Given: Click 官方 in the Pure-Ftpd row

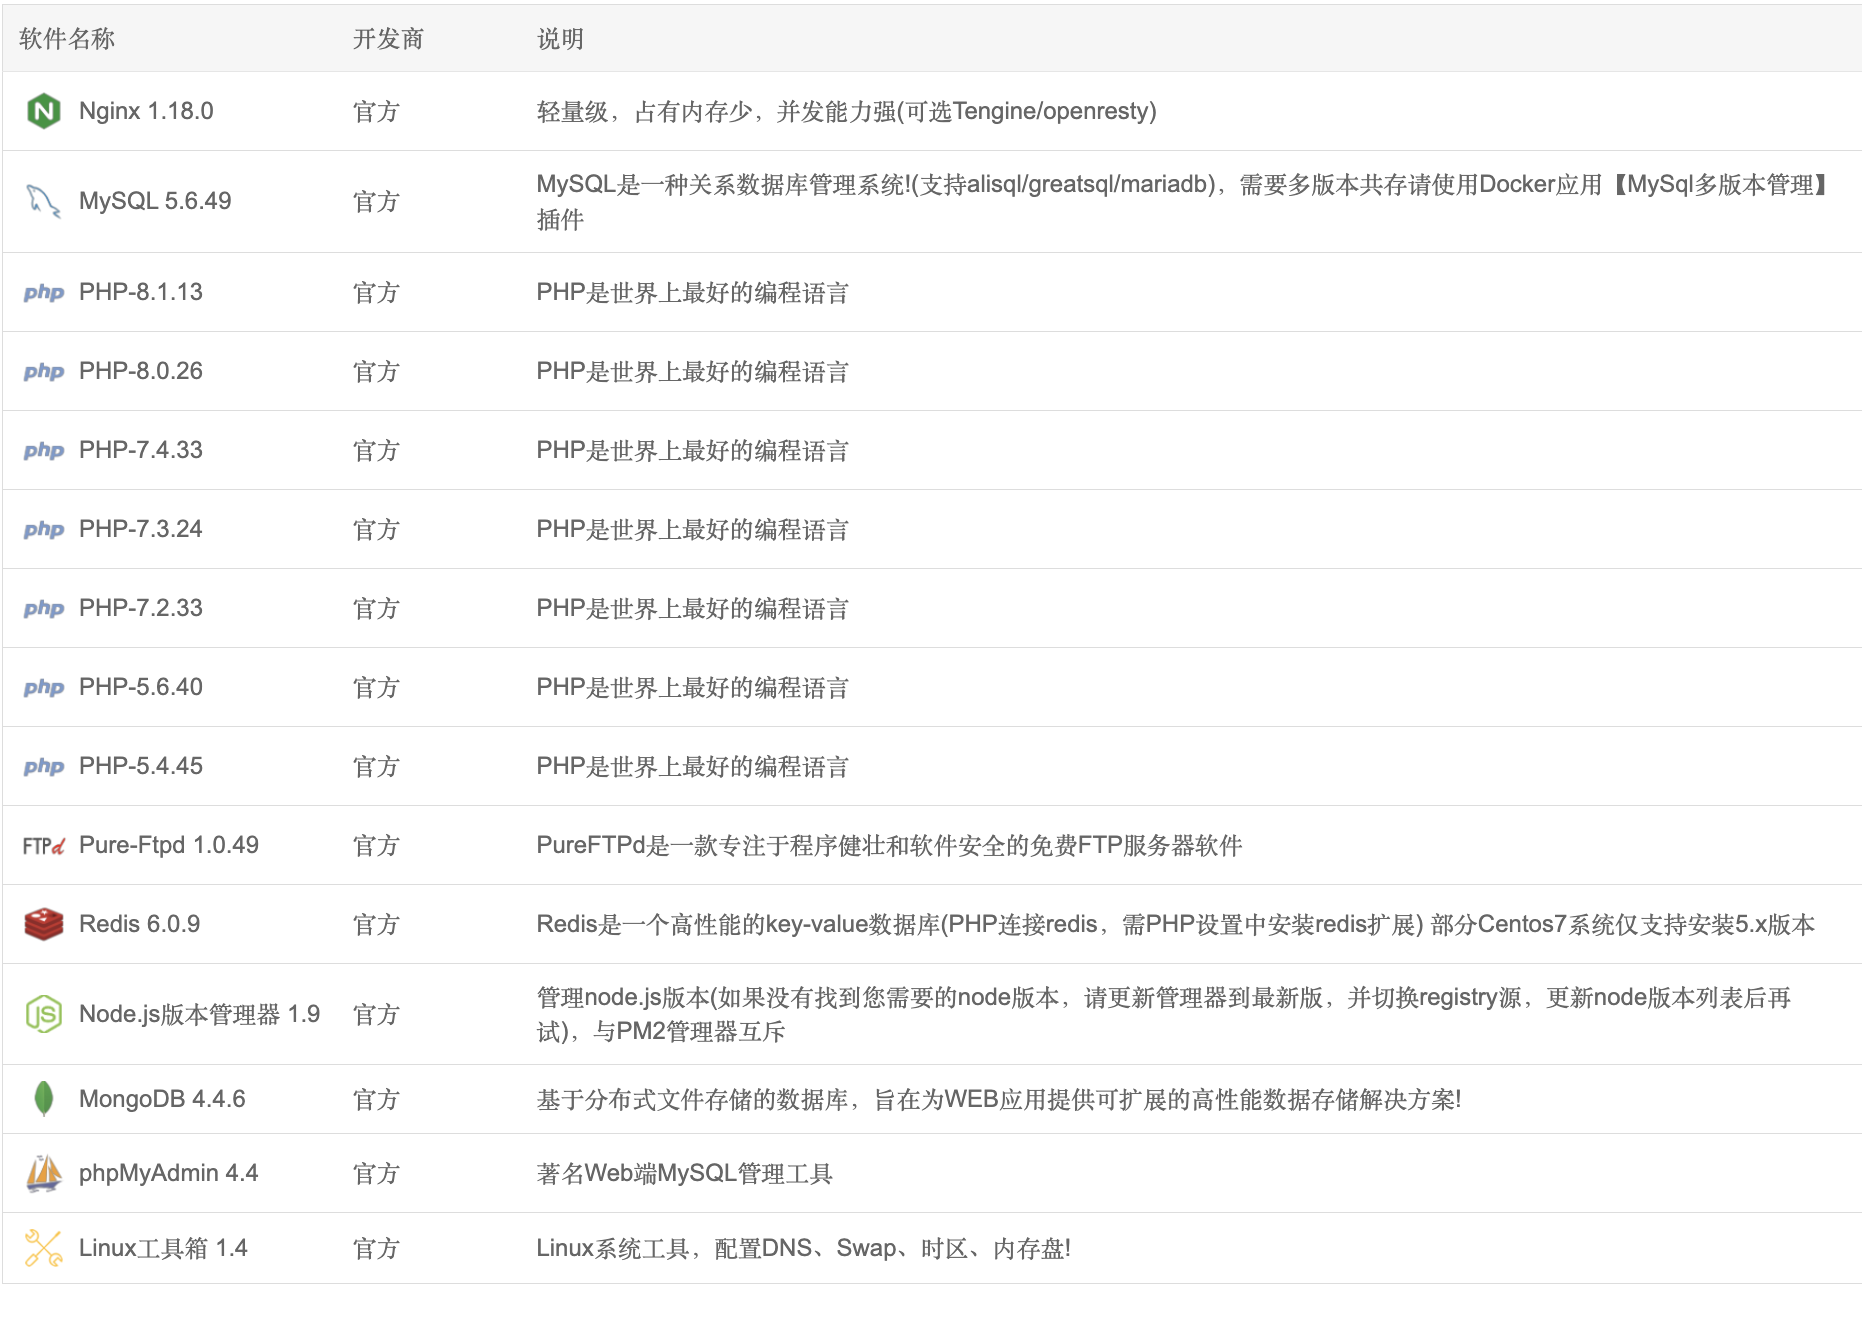Looking at the screenshot, I should pyautogui.click(x=376, y=845).
